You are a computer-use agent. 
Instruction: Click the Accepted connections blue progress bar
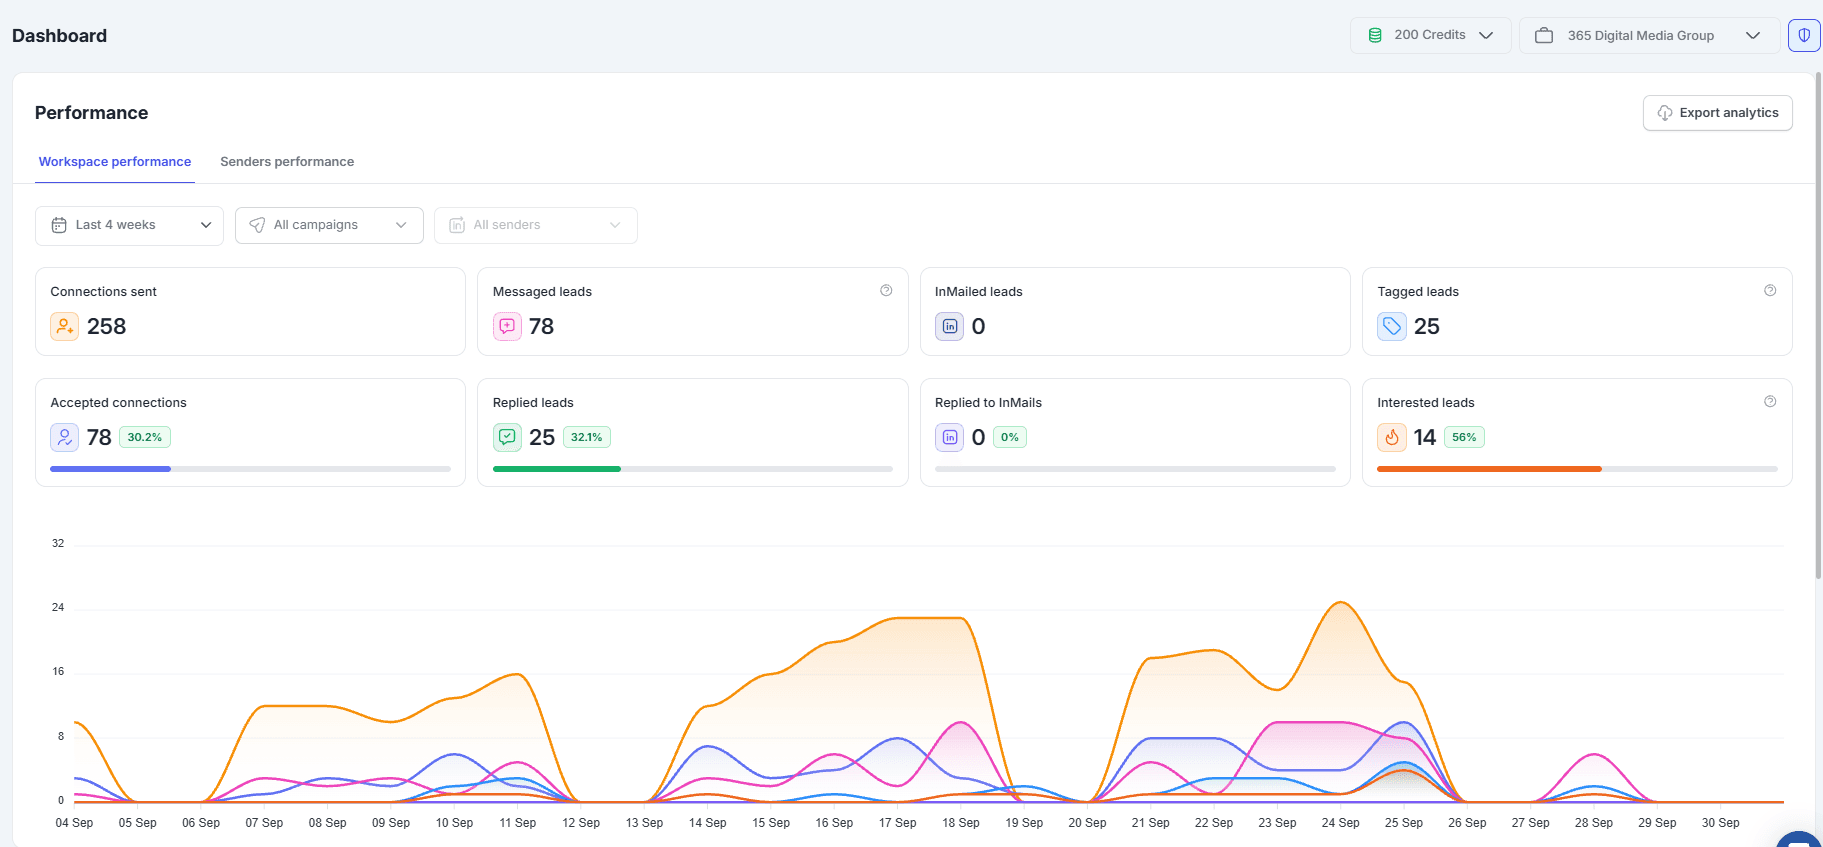(110, 469)
